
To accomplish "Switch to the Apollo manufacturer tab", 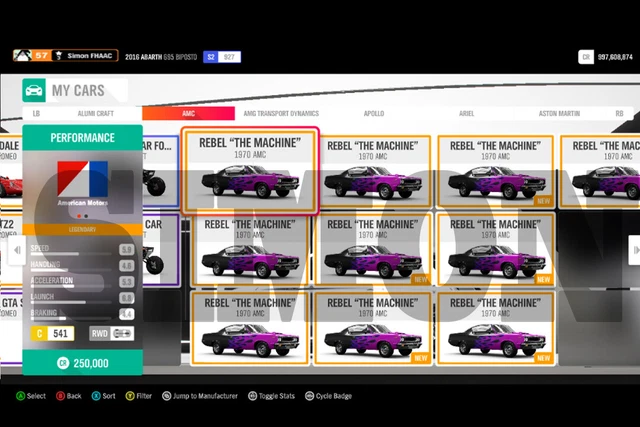I will click(374, 113).
